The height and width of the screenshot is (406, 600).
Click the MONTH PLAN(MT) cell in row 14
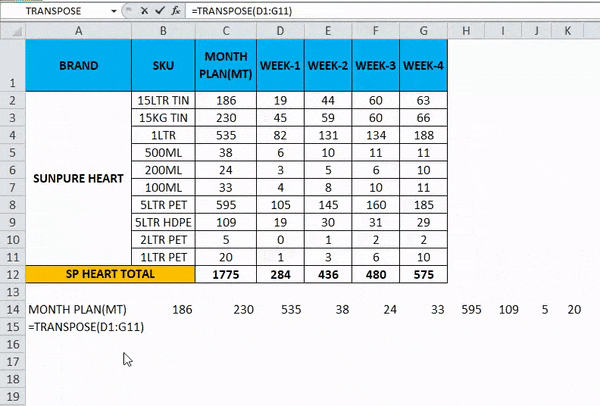click(x=78, y=309)
